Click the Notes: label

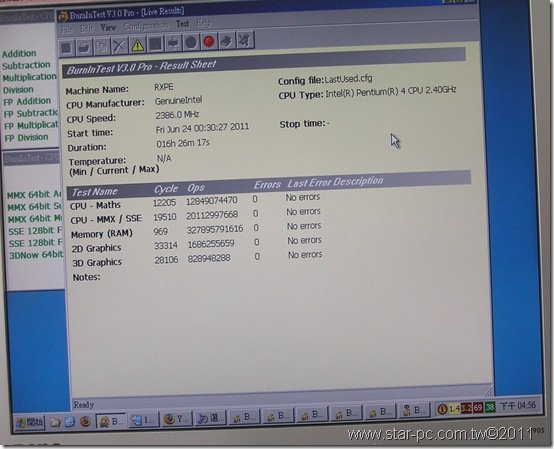pyautogui.click(x=87, y=278)
